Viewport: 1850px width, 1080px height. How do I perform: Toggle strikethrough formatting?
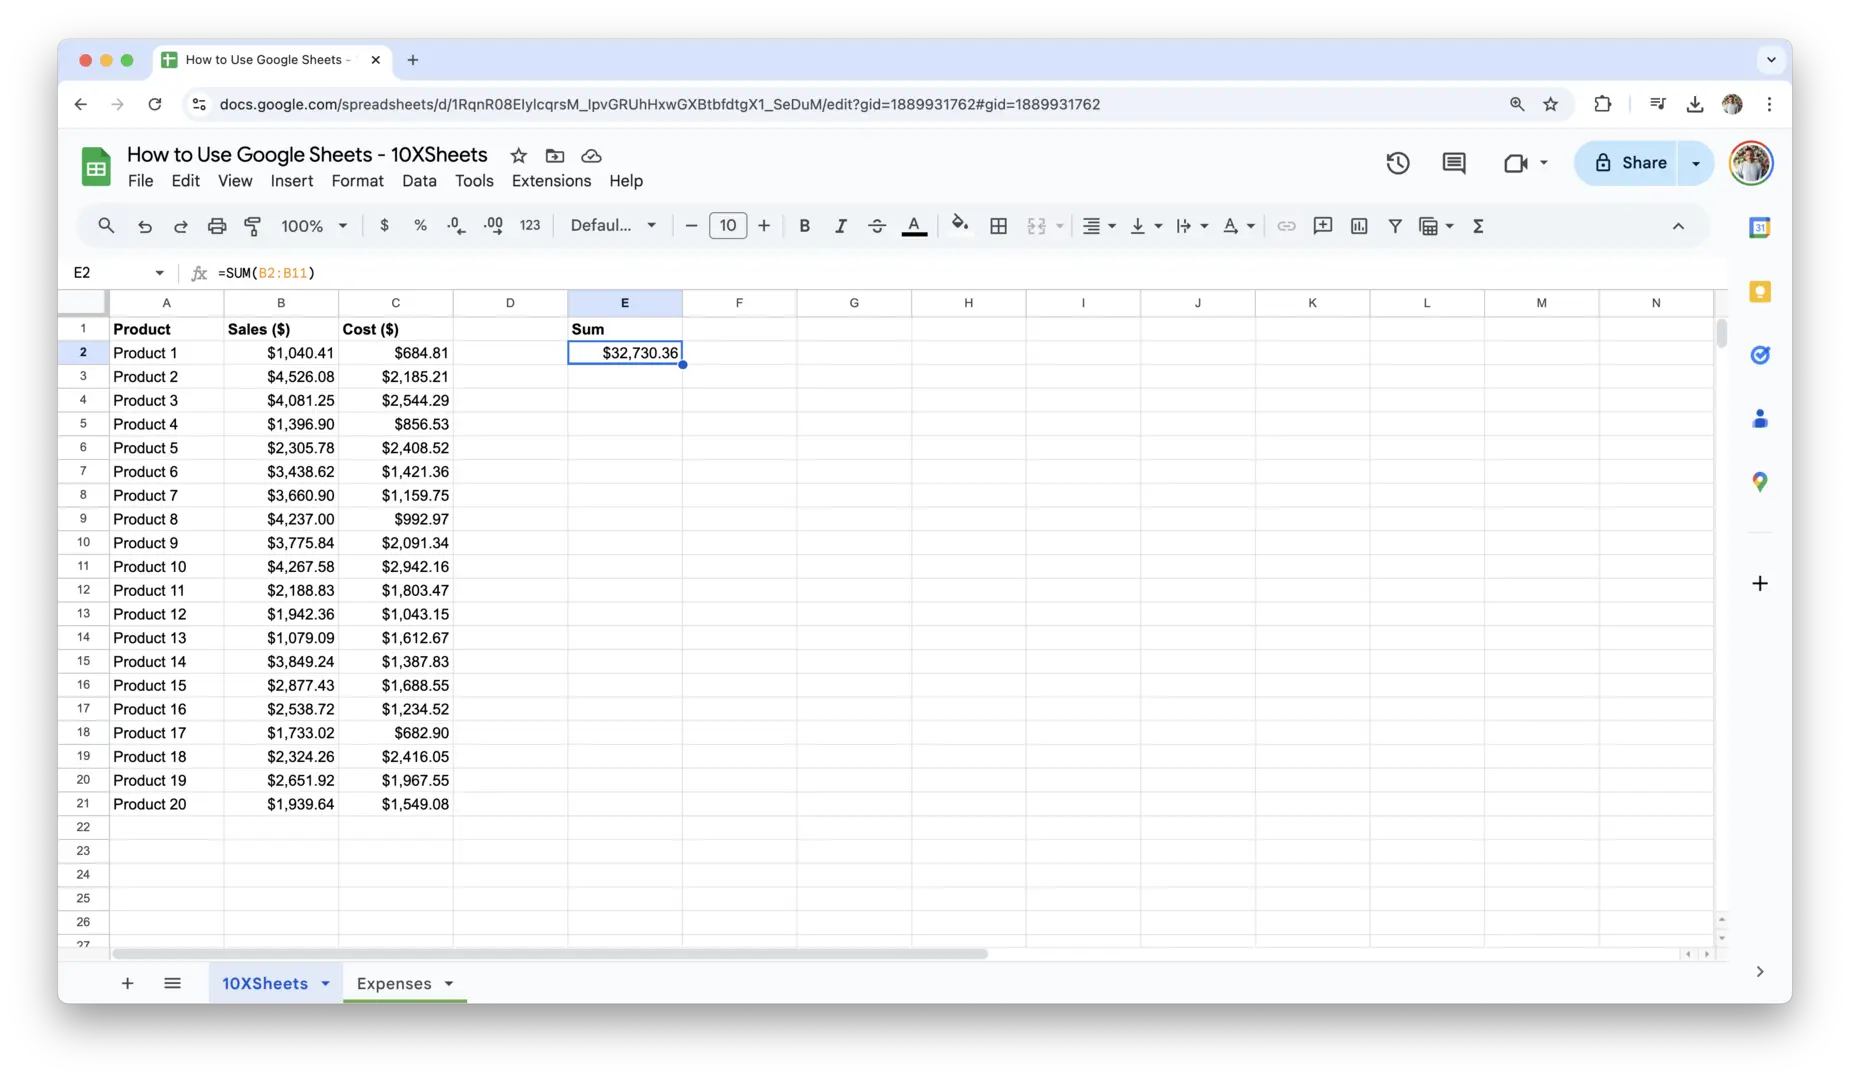[877, 226]
